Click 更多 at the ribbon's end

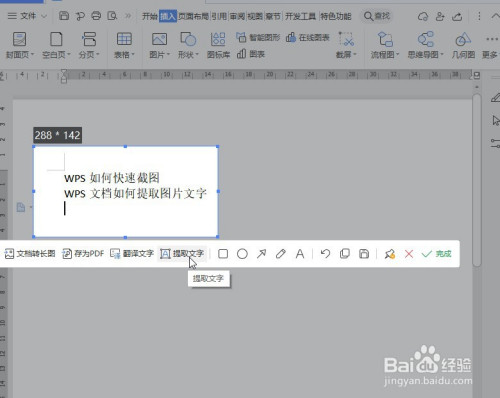(490, 47)
